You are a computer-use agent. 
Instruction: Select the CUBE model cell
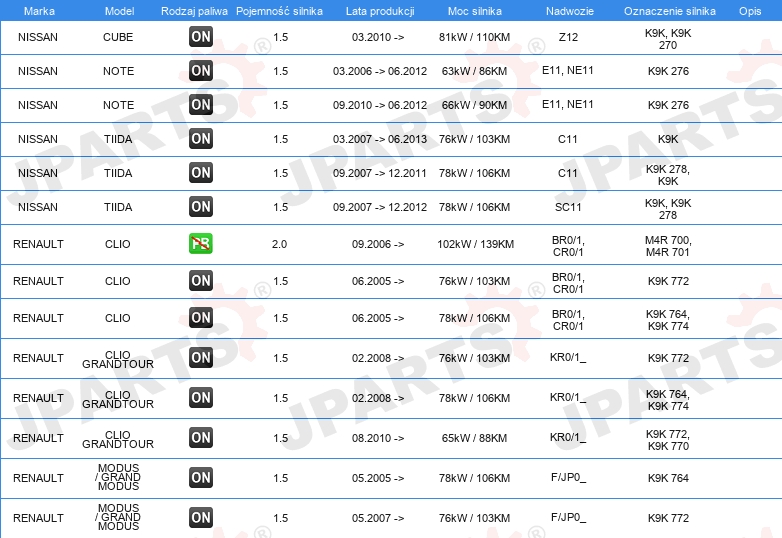pos(118,37)
